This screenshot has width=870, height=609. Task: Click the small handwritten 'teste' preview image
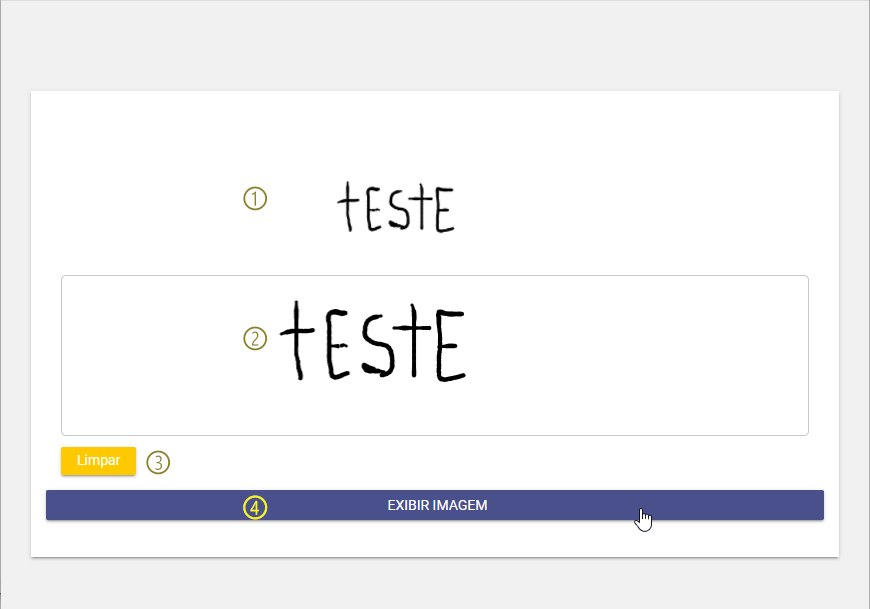tap(396, 207)
